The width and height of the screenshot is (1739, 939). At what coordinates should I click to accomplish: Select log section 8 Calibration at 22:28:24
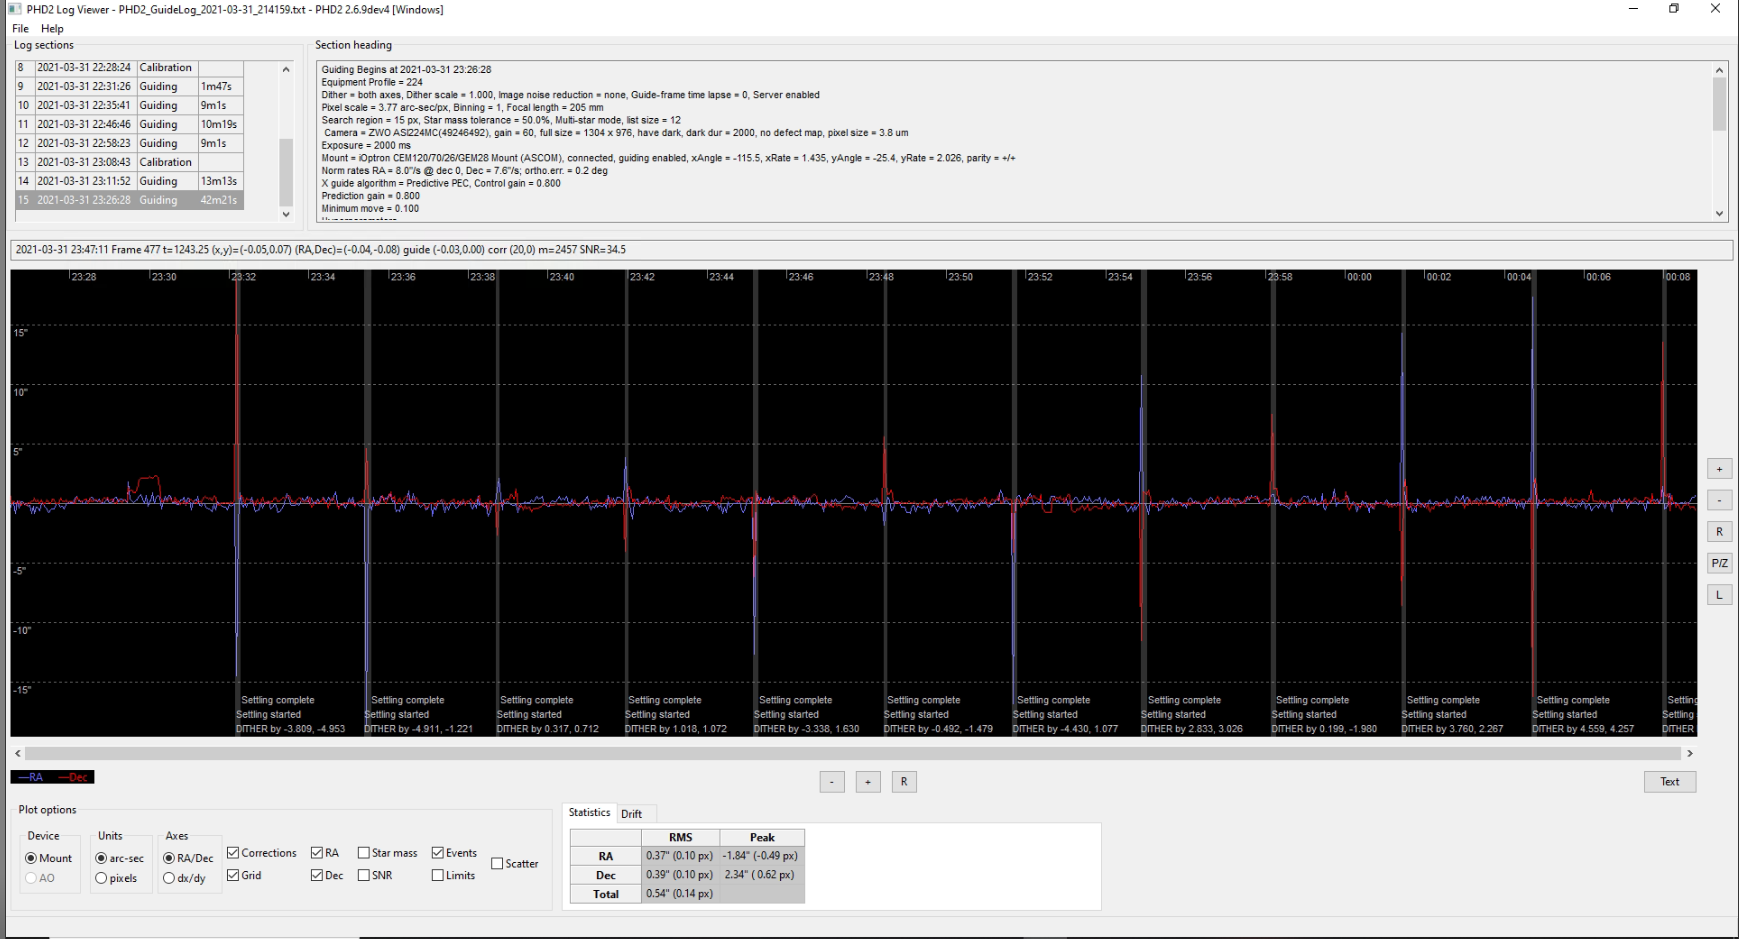[x=128, y=68]
